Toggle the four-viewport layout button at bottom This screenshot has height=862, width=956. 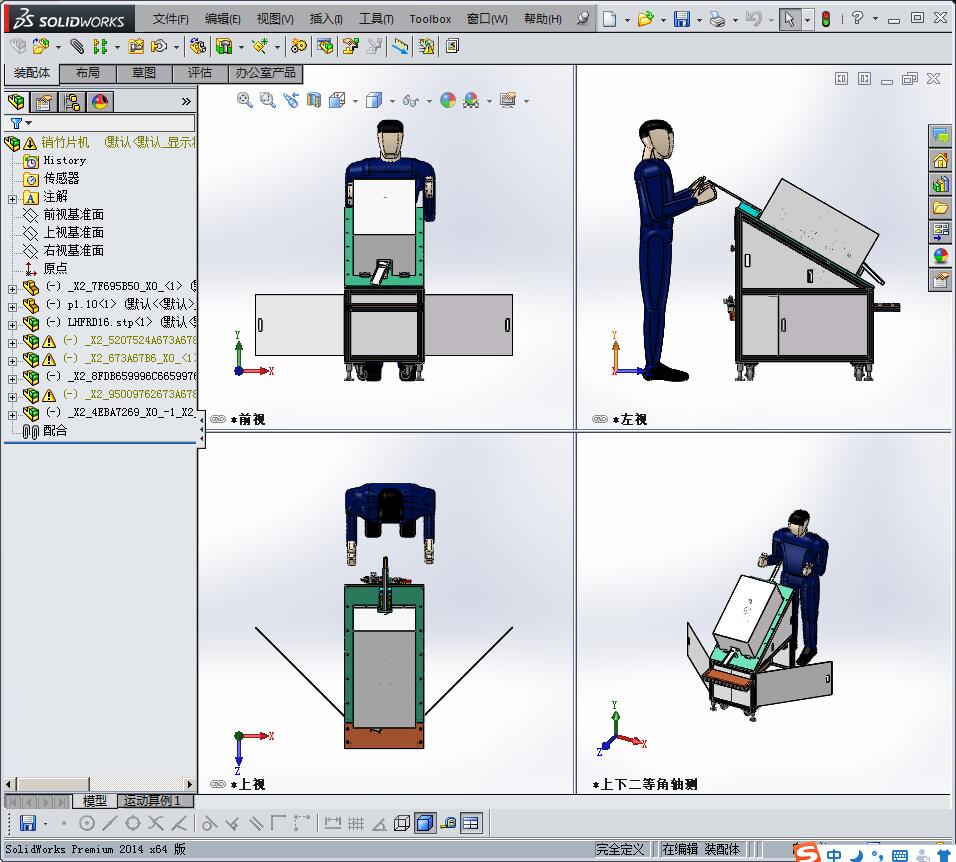tap(471, 824)
